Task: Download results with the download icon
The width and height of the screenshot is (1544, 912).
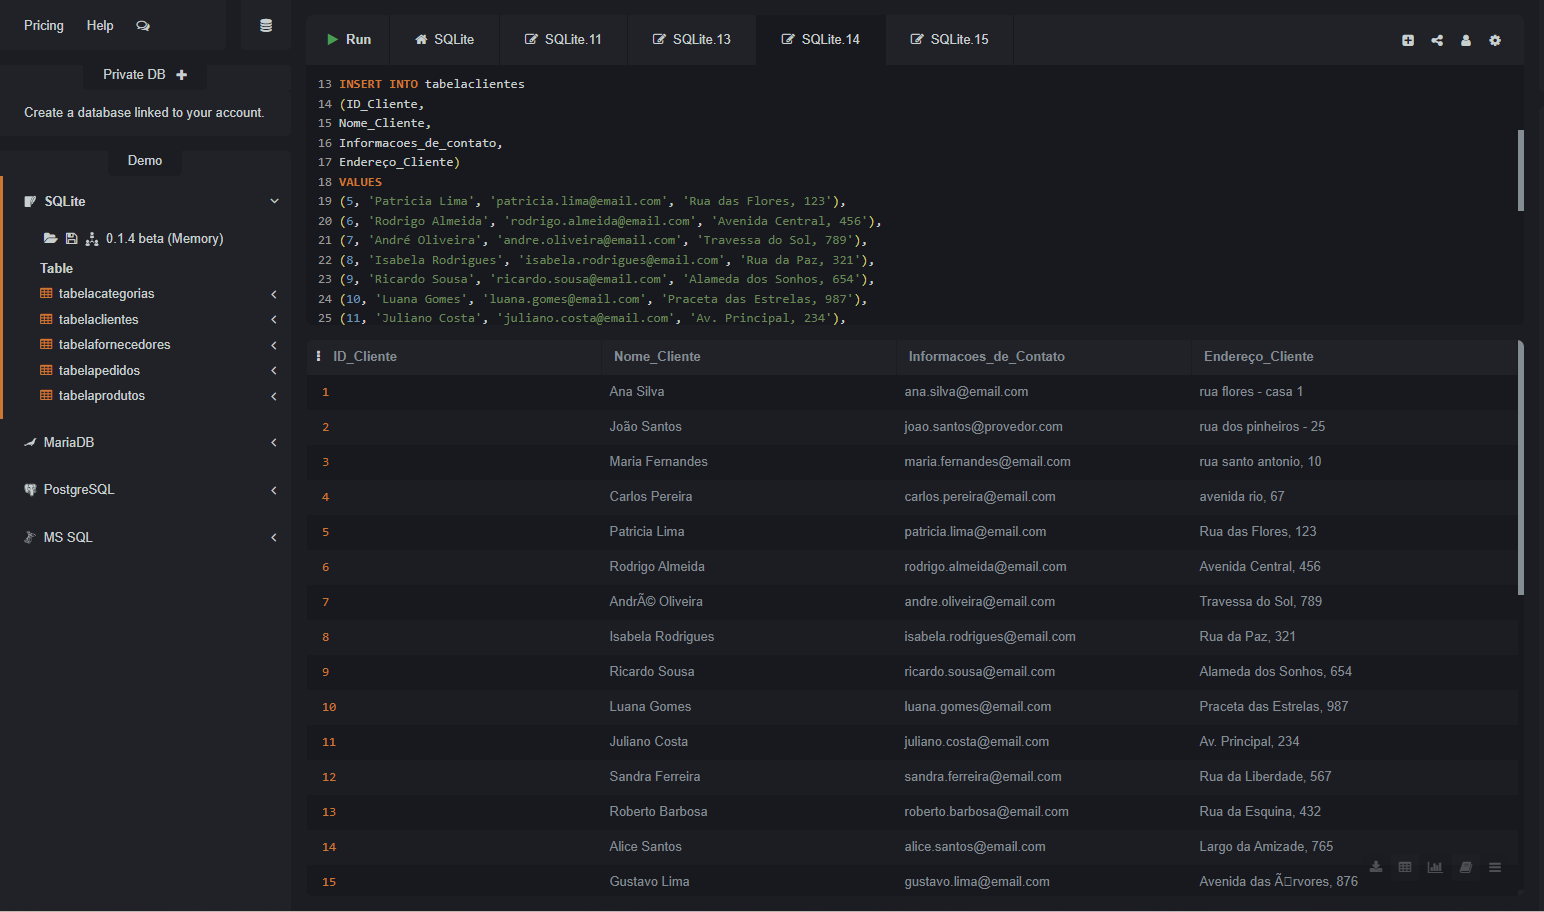Action: (x=1376, y=867)
